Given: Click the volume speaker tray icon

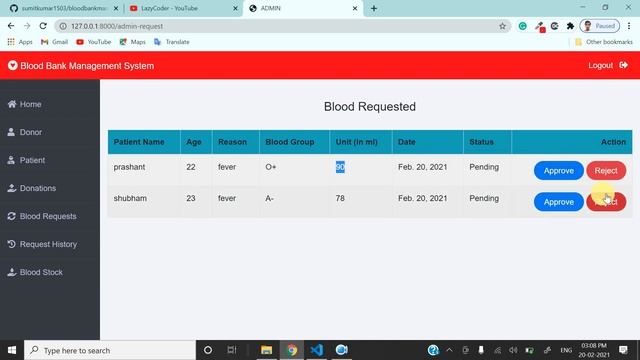Looking at the screenshot, I should click(513, 350).
